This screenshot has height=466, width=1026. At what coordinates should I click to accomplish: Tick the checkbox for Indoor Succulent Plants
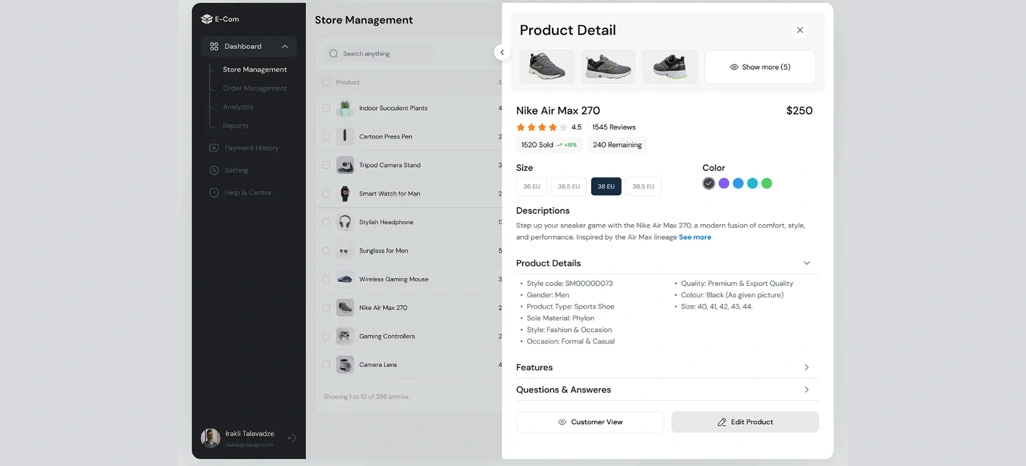pyautogui.click(x=327, y=108)
